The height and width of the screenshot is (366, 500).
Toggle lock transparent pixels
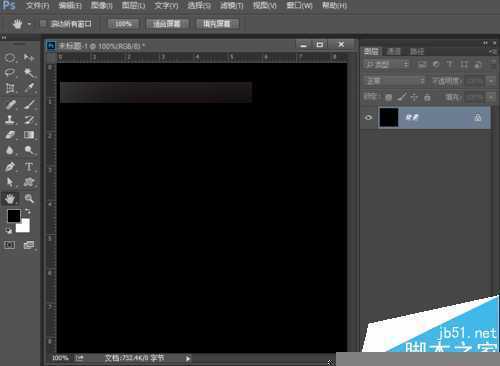pyautogui.click(x=388, y=97)
